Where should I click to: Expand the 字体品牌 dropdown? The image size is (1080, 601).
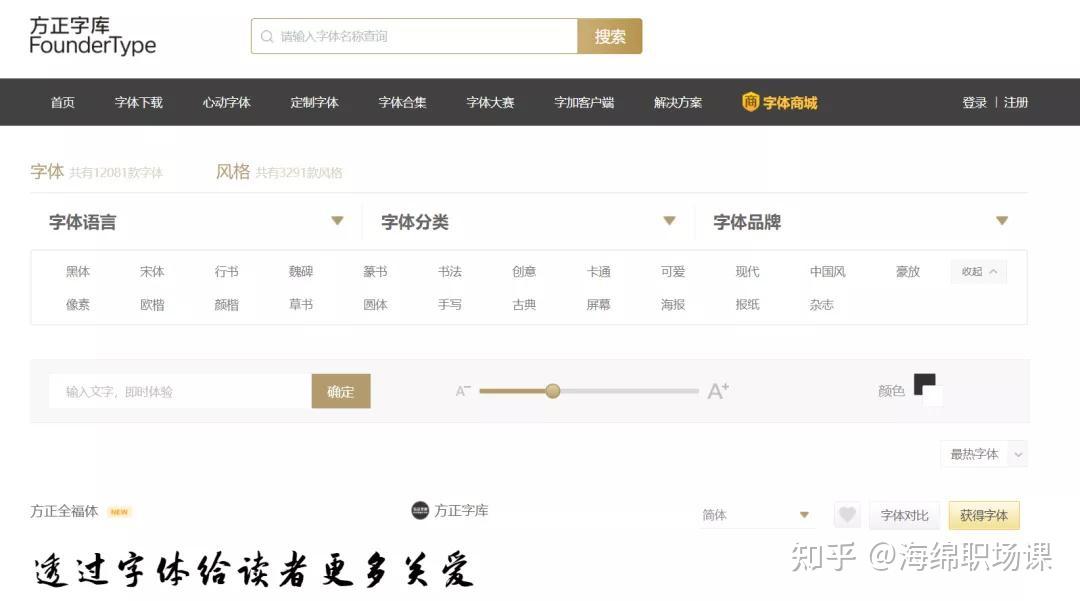pyautogui.click(x=1001, y=221)
